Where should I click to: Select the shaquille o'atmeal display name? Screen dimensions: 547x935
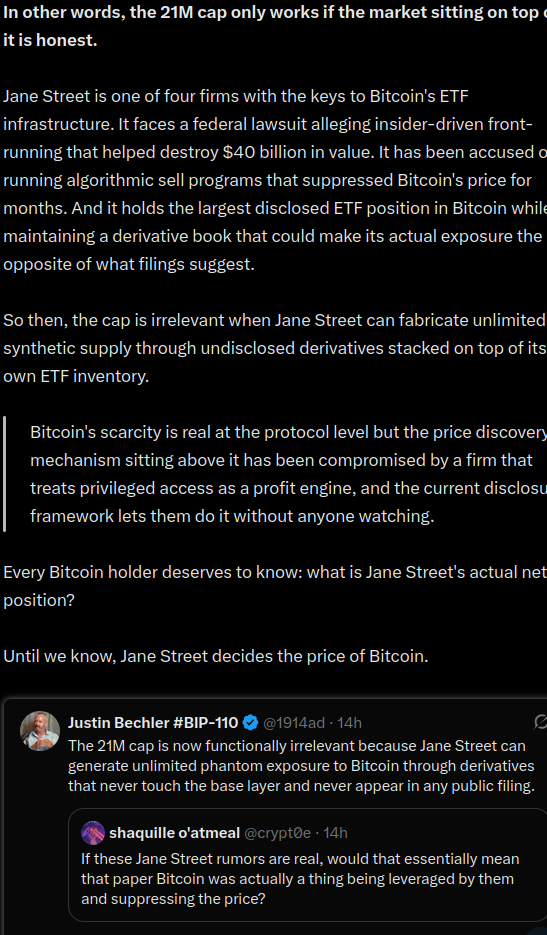[174, 832]
